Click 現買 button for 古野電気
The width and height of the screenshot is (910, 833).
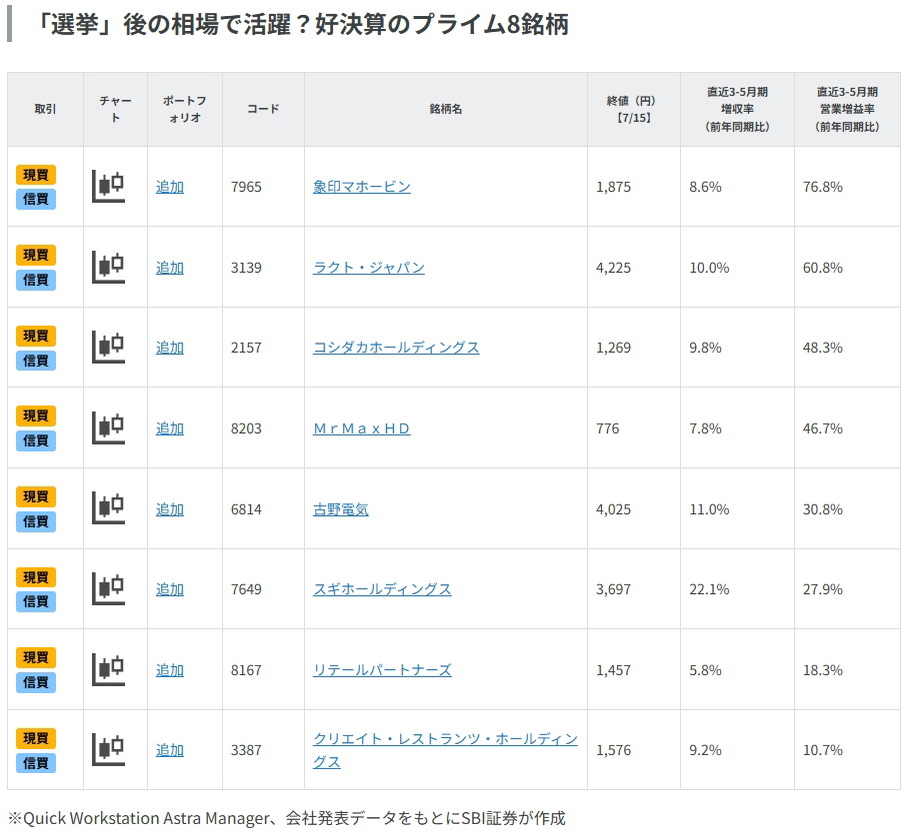[36, 497]
